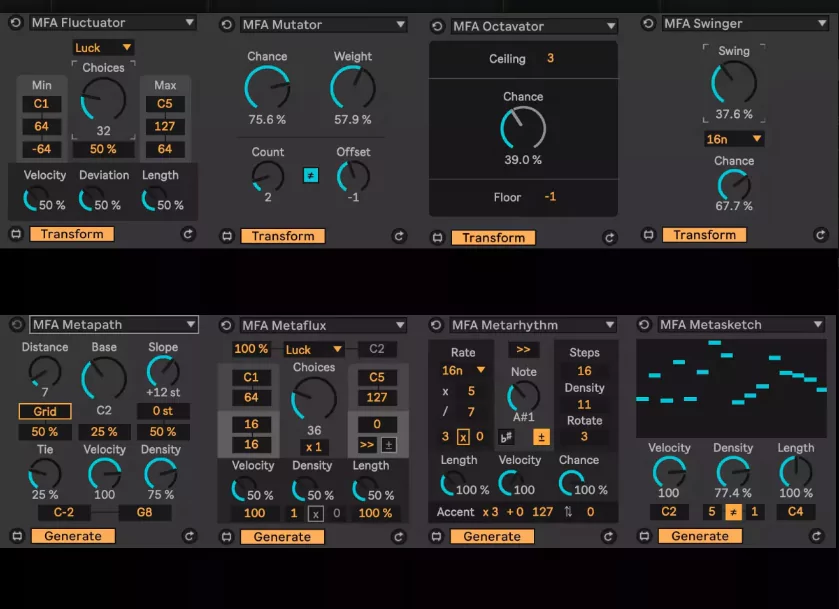Click redo arrow icon in Mutator panel

(x=399, y=236)
